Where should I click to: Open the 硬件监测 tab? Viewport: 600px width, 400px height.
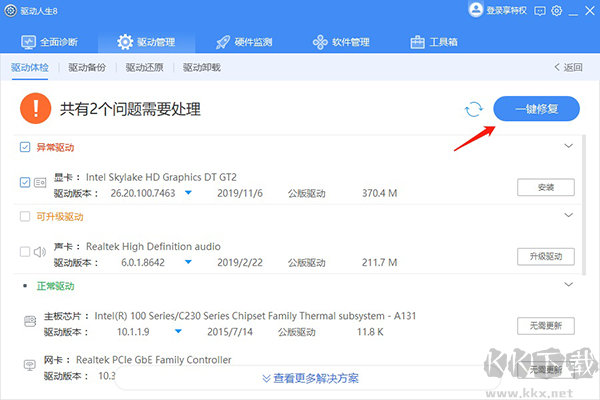click(244, 42)
